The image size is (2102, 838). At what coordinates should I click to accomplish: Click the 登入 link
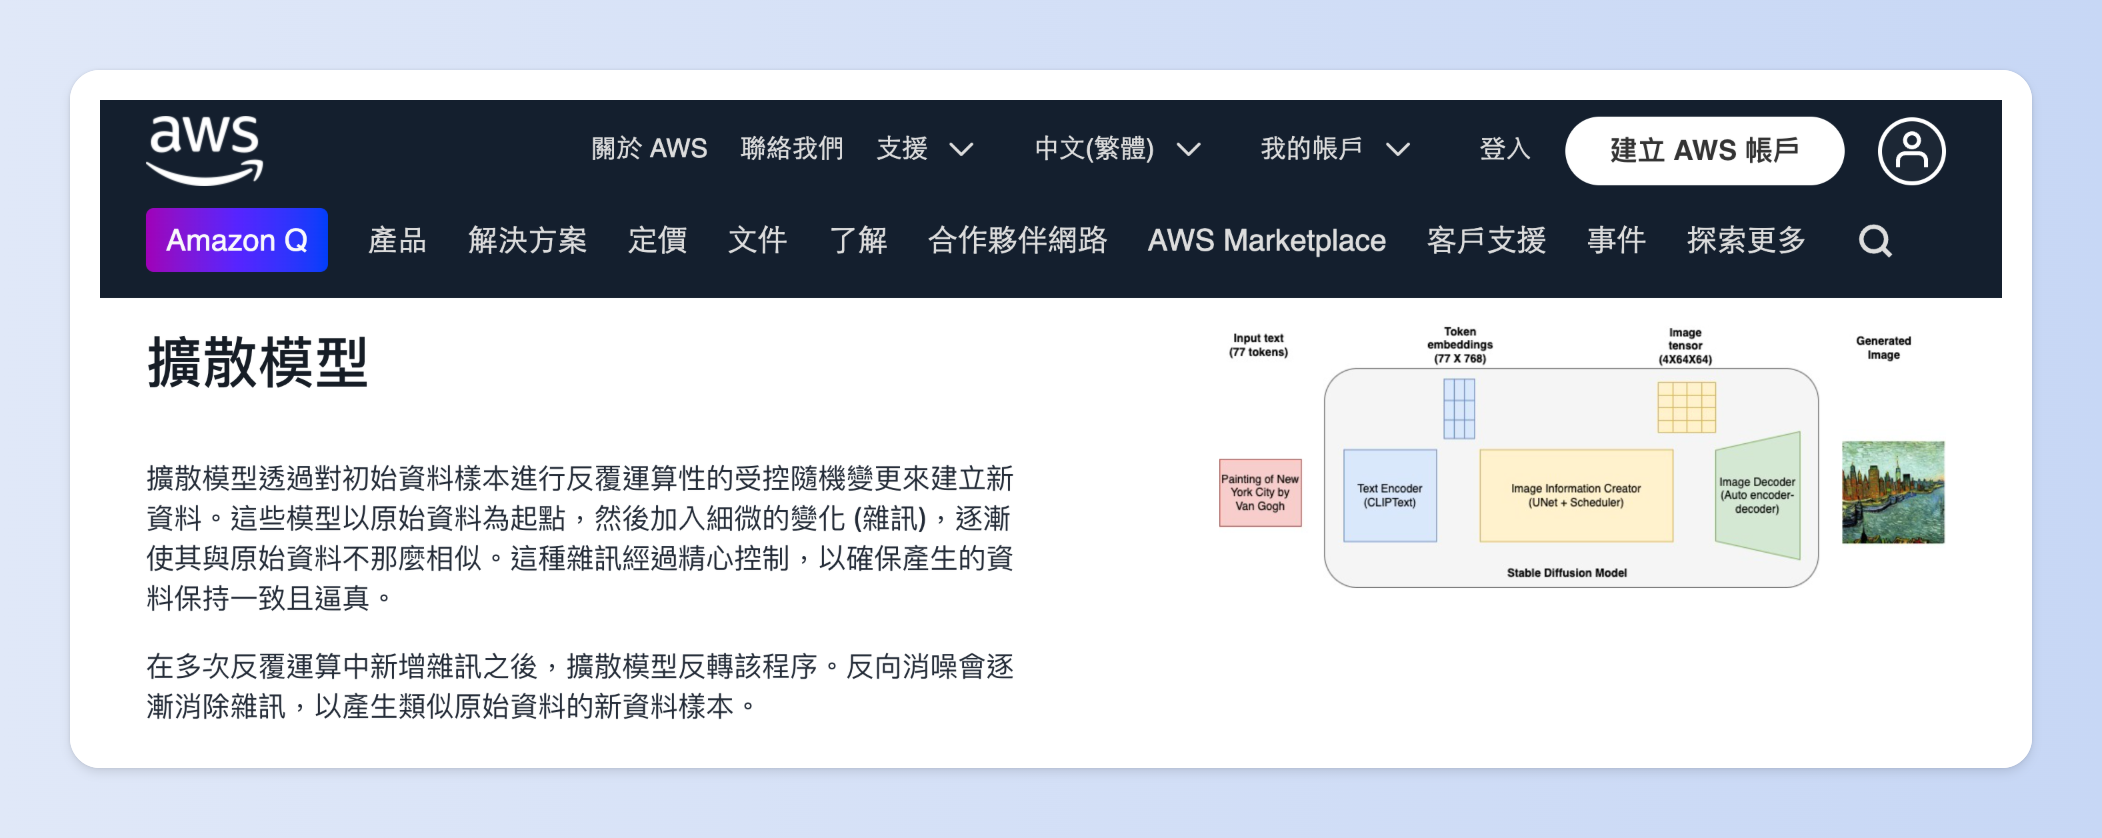(1505, 149)
